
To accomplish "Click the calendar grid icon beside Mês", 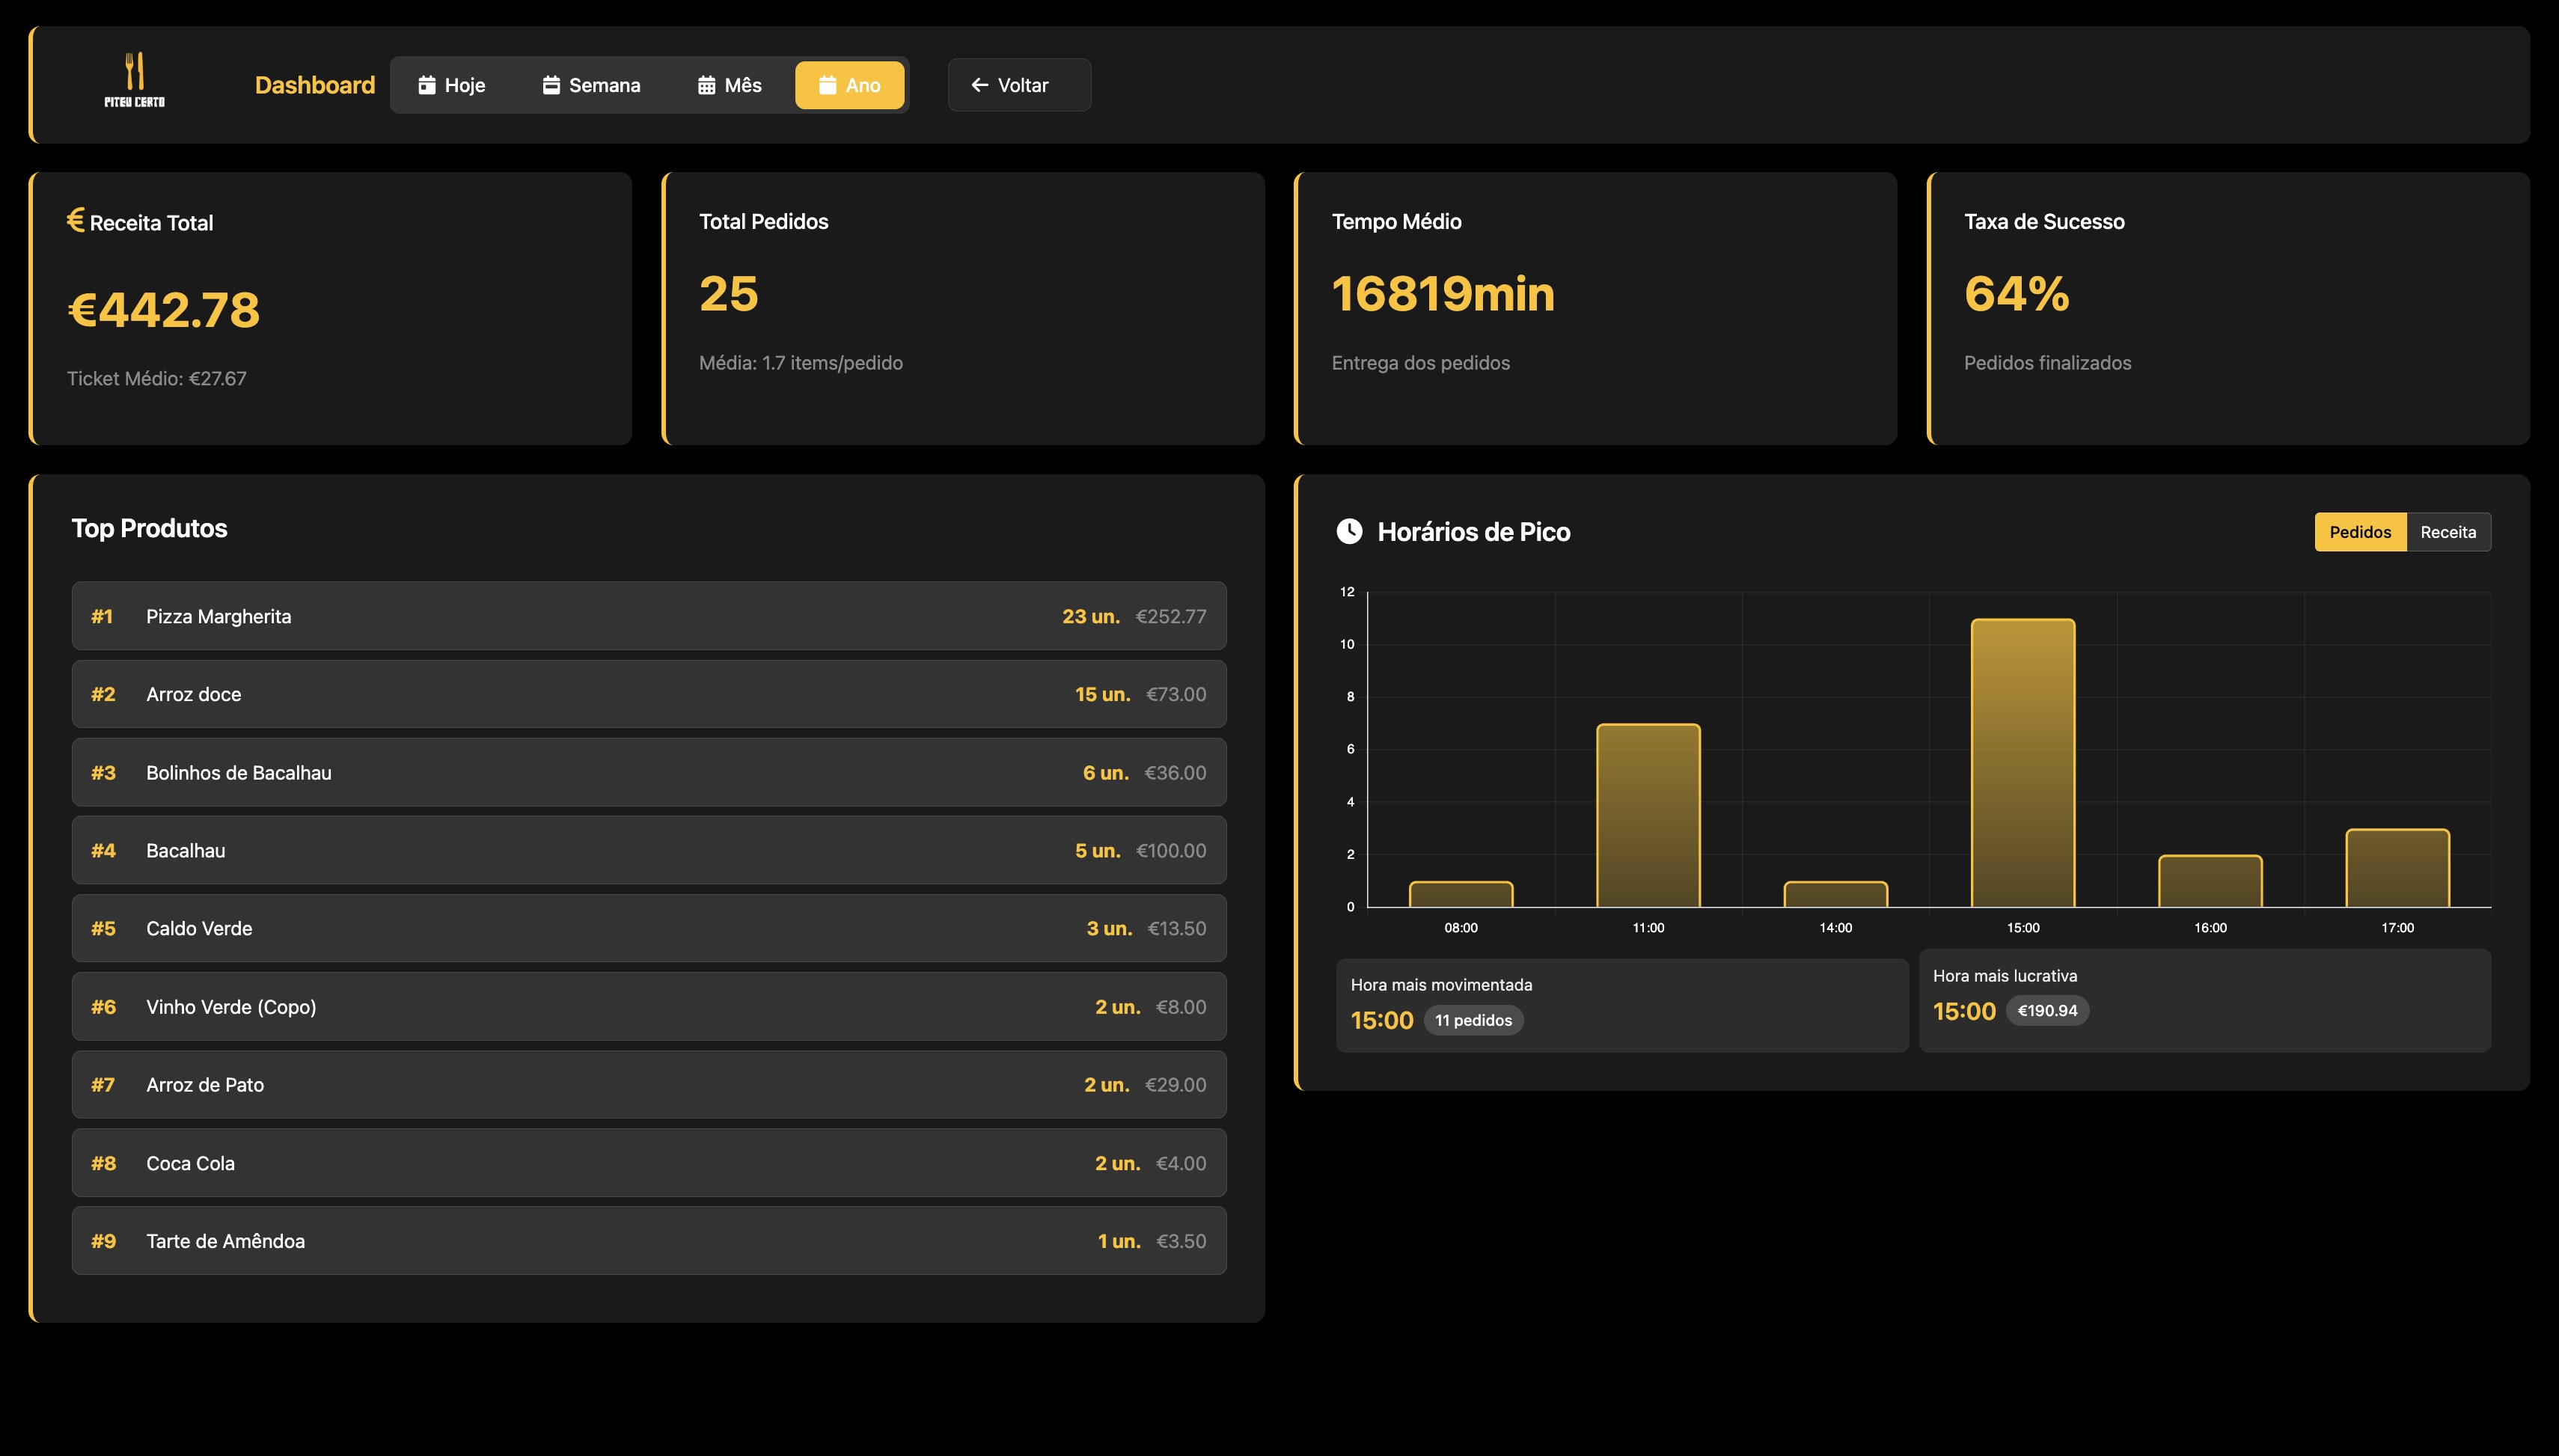I will click(706, 85).
